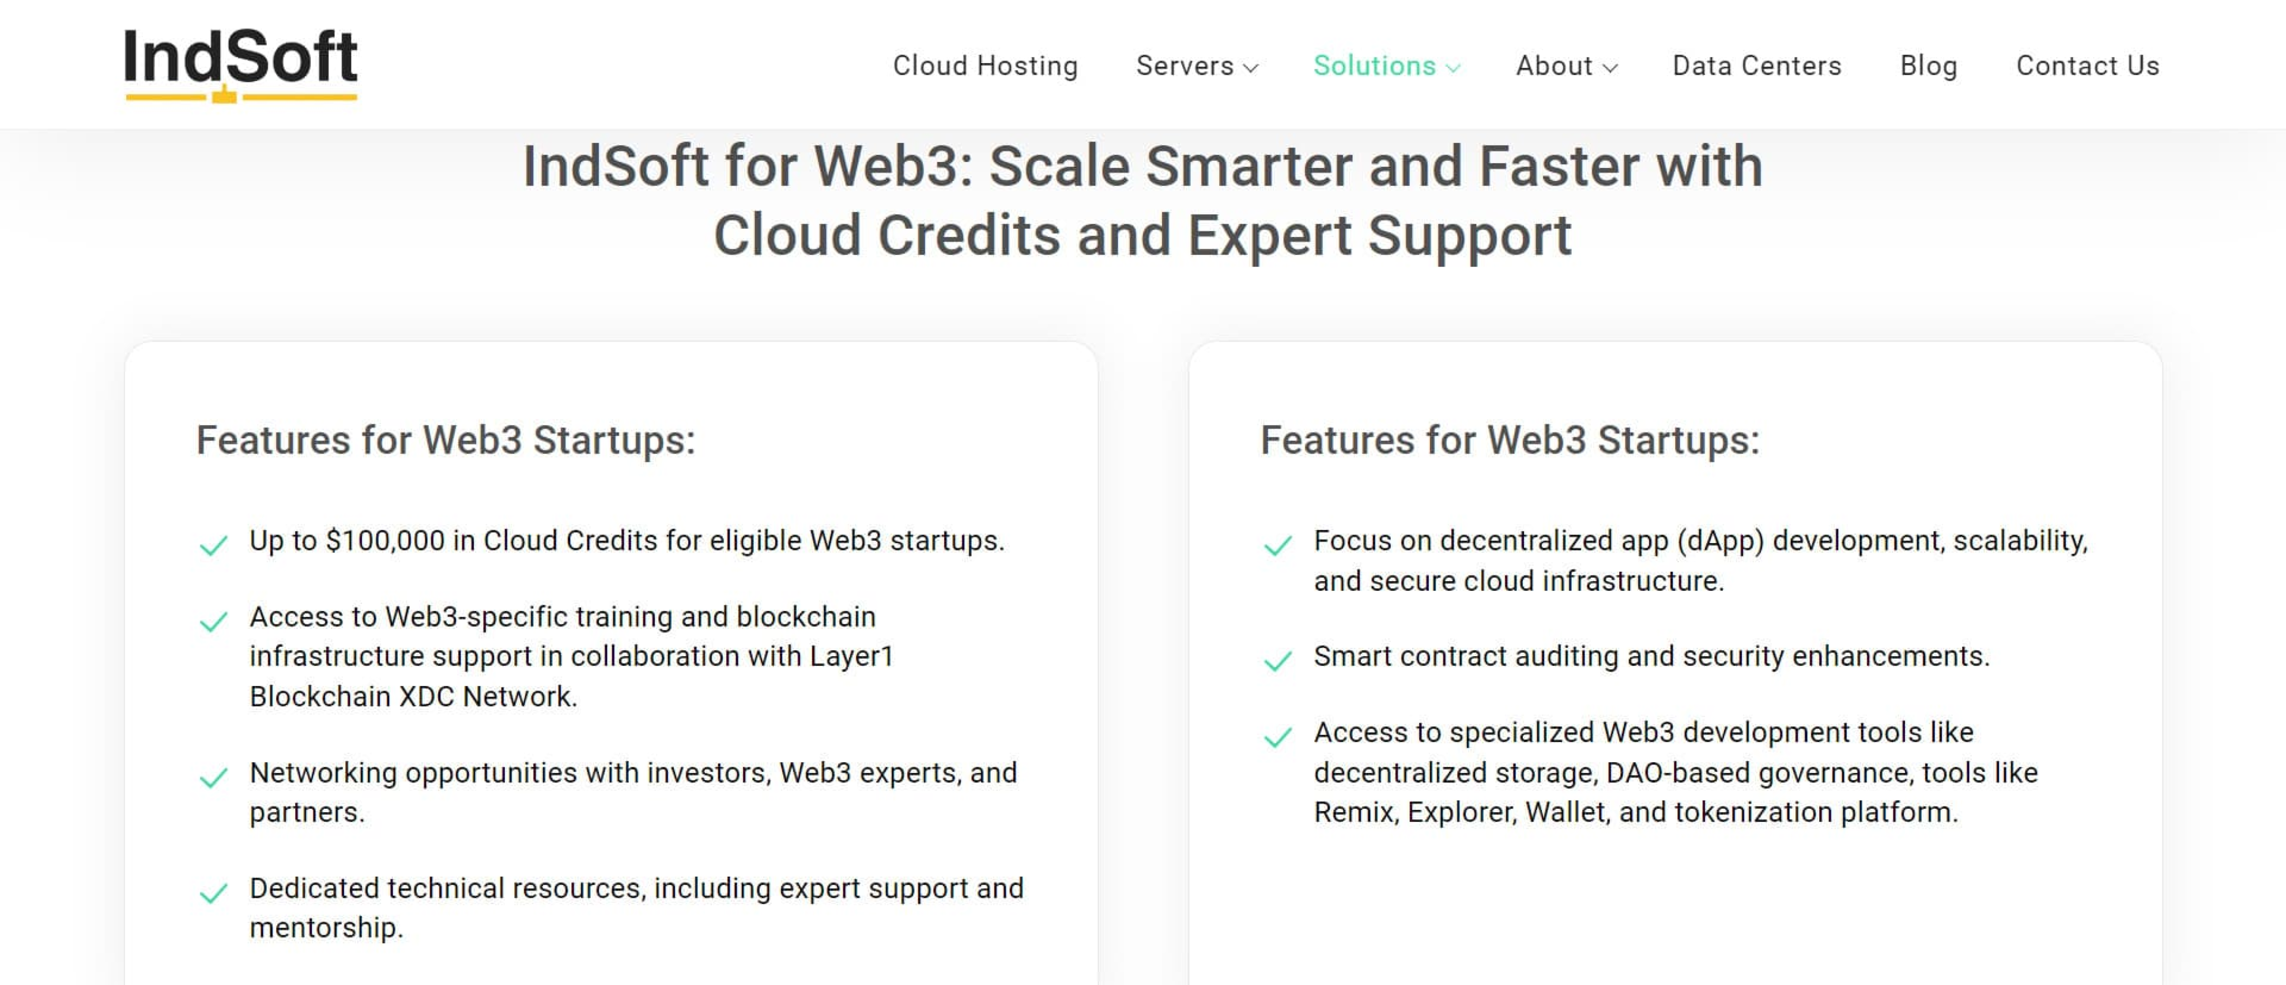Image resolution: width=2286 pixels, height=985 pixels.
Task: Open the Cloud Hosting menu item
Action: click(985, 66)
